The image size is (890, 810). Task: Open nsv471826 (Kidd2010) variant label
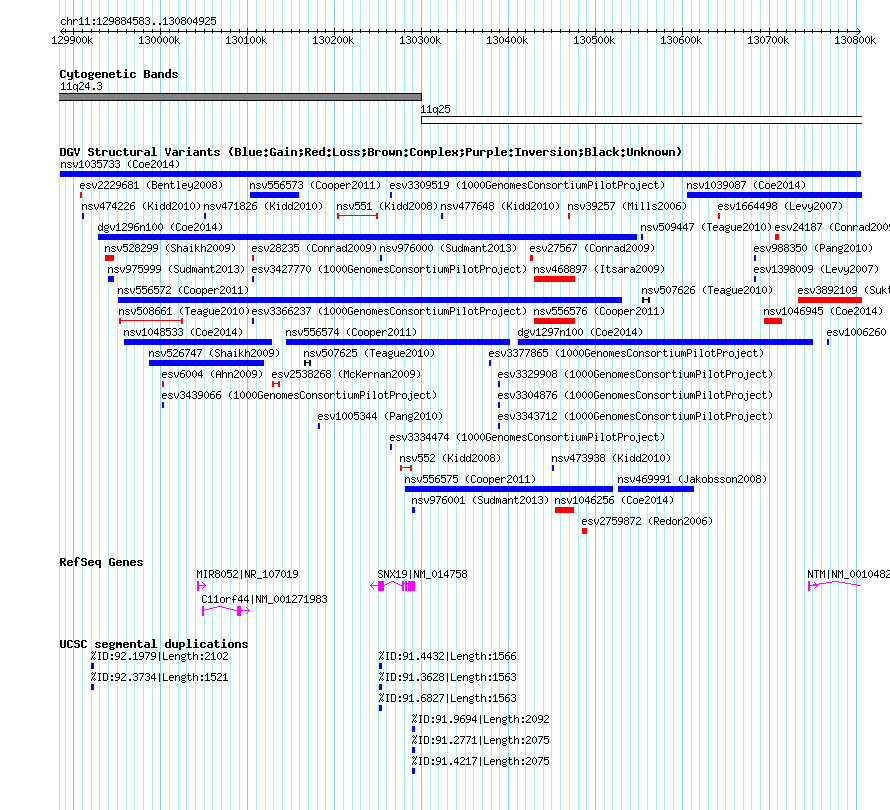point(263,206)
